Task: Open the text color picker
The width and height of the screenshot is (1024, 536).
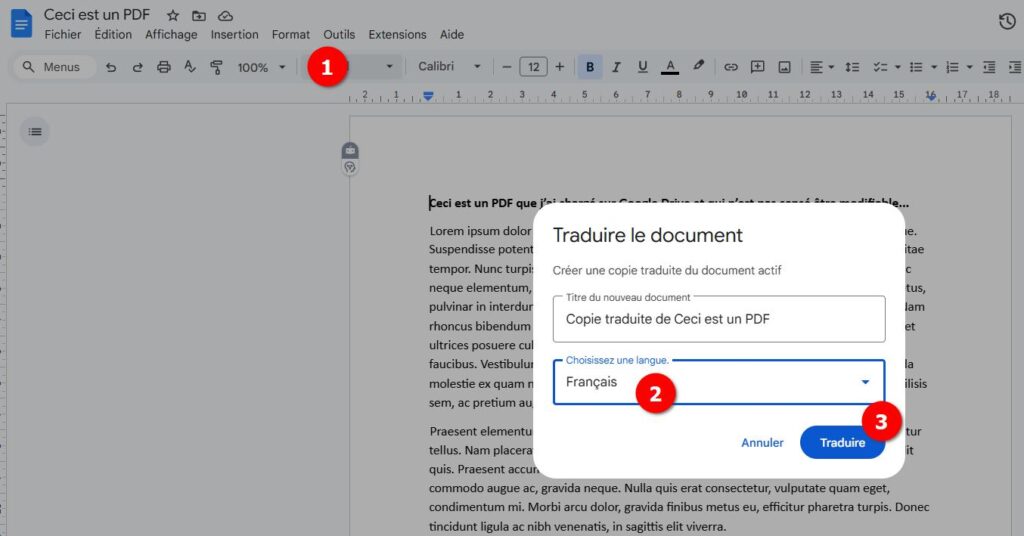Action: tap(669, 67)
